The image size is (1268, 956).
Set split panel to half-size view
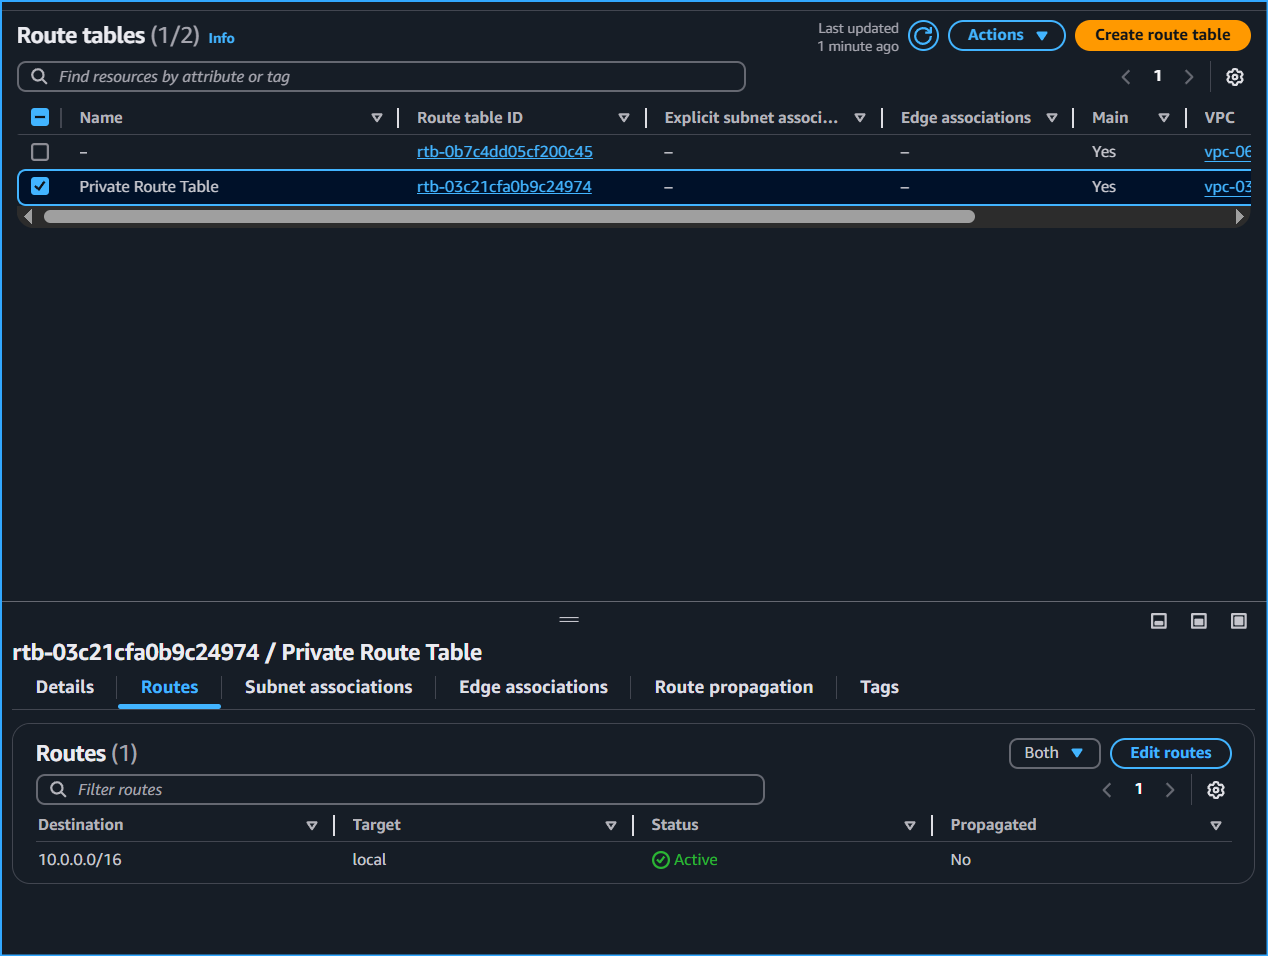click(1199, 621)
